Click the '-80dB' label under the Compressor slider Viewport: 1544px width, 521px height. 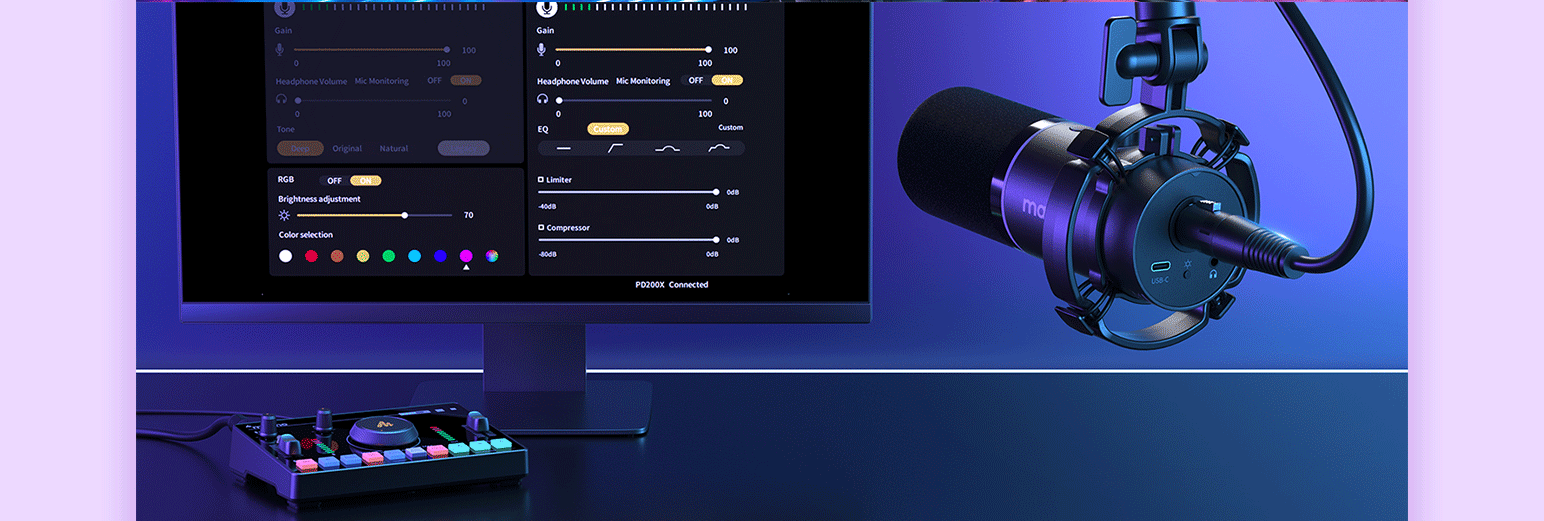point(547,254)
